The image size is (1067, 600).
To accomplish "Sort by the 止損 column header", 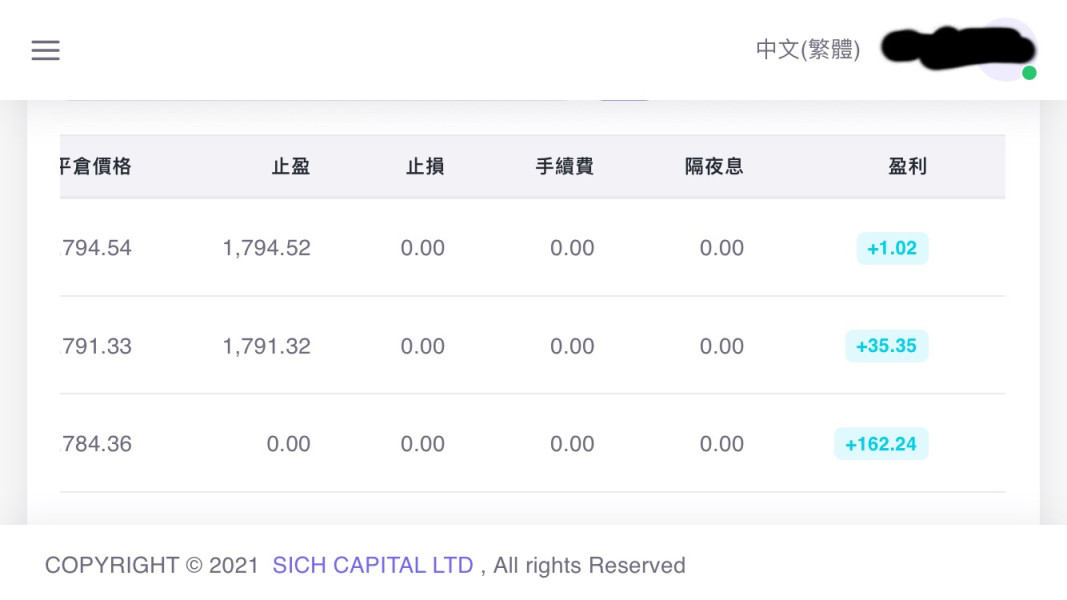I will click(x=425, y=167).
